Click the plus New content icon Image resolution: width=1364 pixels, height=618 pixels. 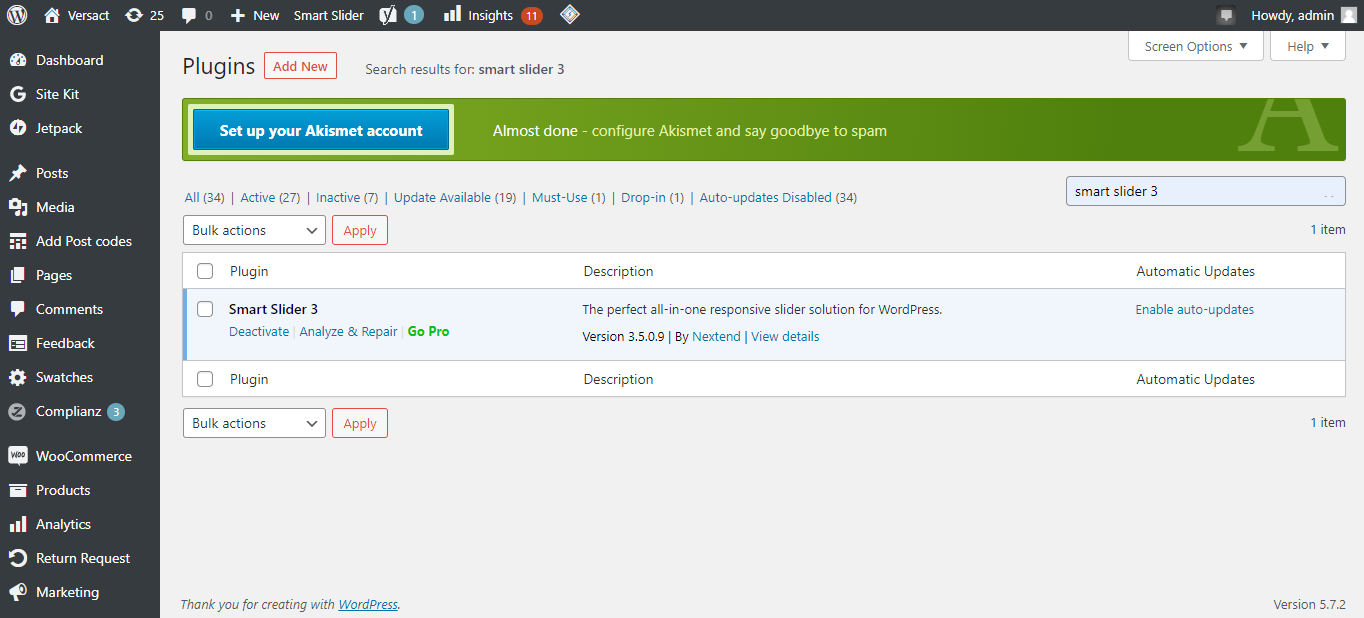coord(237,15)
